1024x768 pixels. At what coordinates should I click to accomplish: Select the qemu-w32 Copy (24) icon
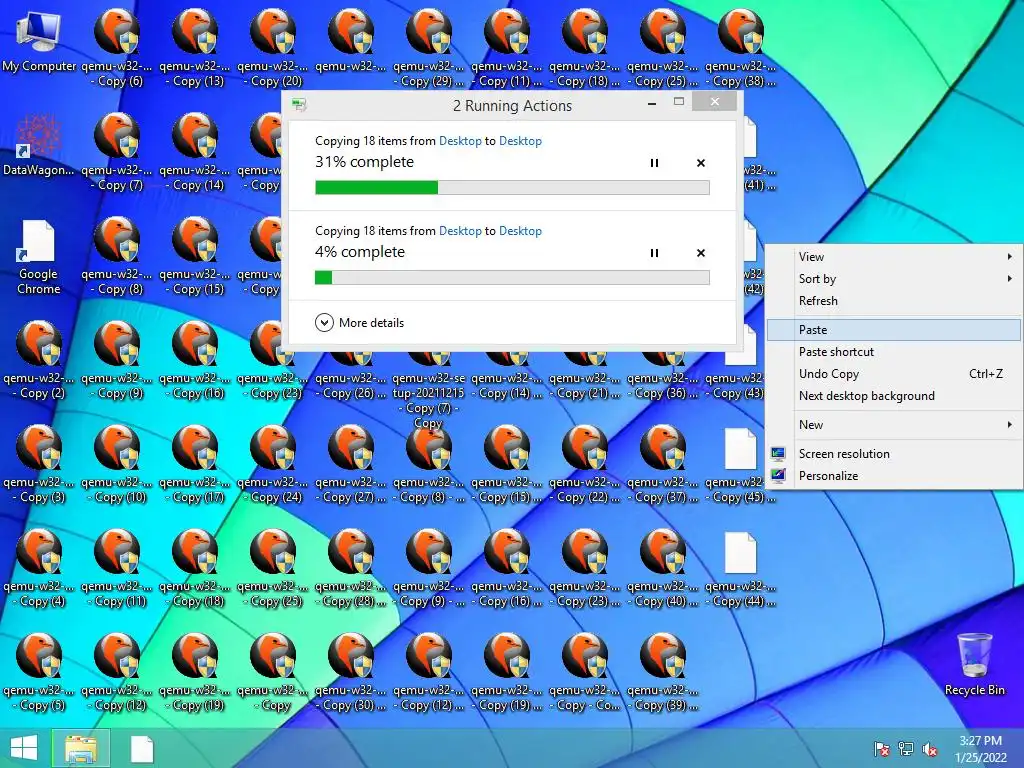(x=272, y=465)
